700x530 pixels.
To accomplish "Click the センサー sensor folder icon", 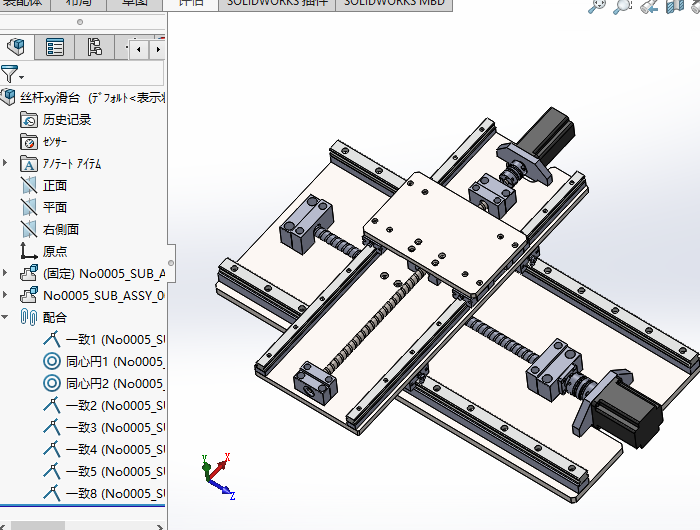I will click(29, 142).
